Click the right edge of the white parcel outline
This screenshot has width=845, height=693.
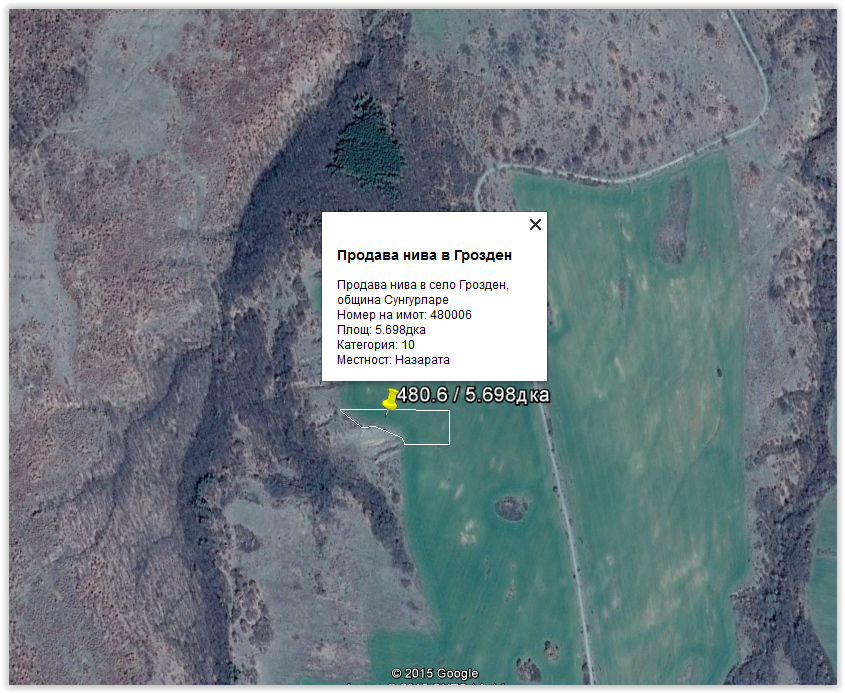click(x=449, y=427)
